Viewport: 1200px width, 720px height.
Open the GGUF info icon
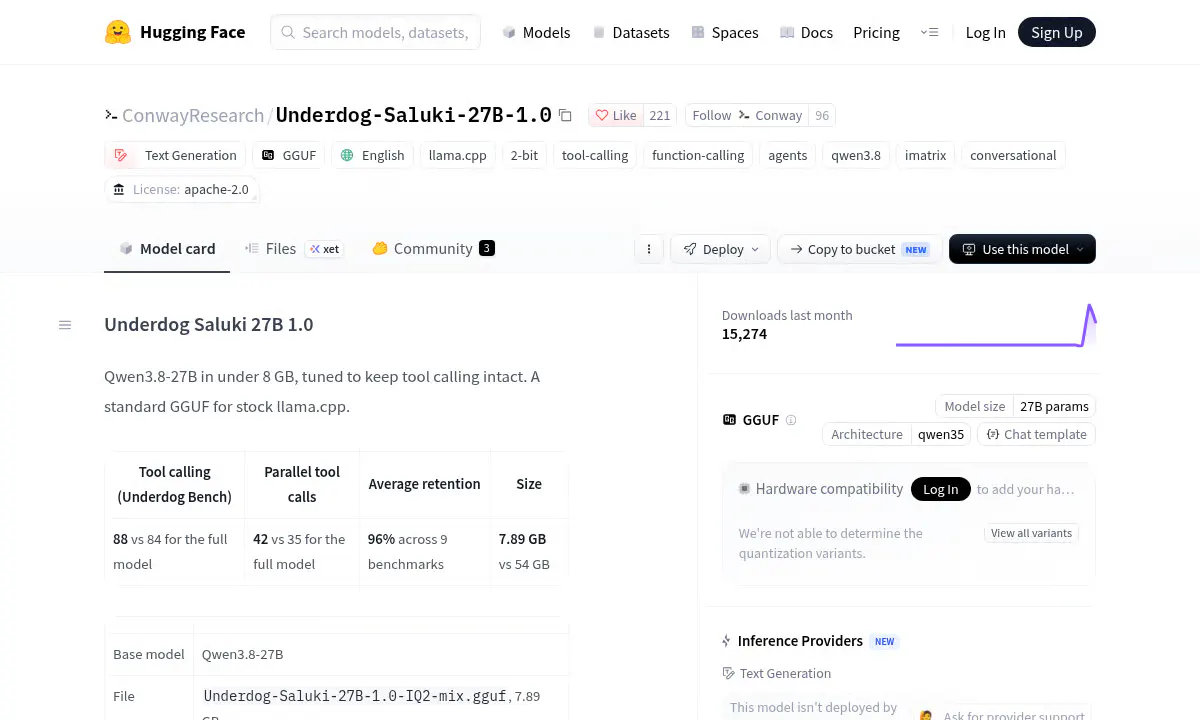(x=791, y=420)
